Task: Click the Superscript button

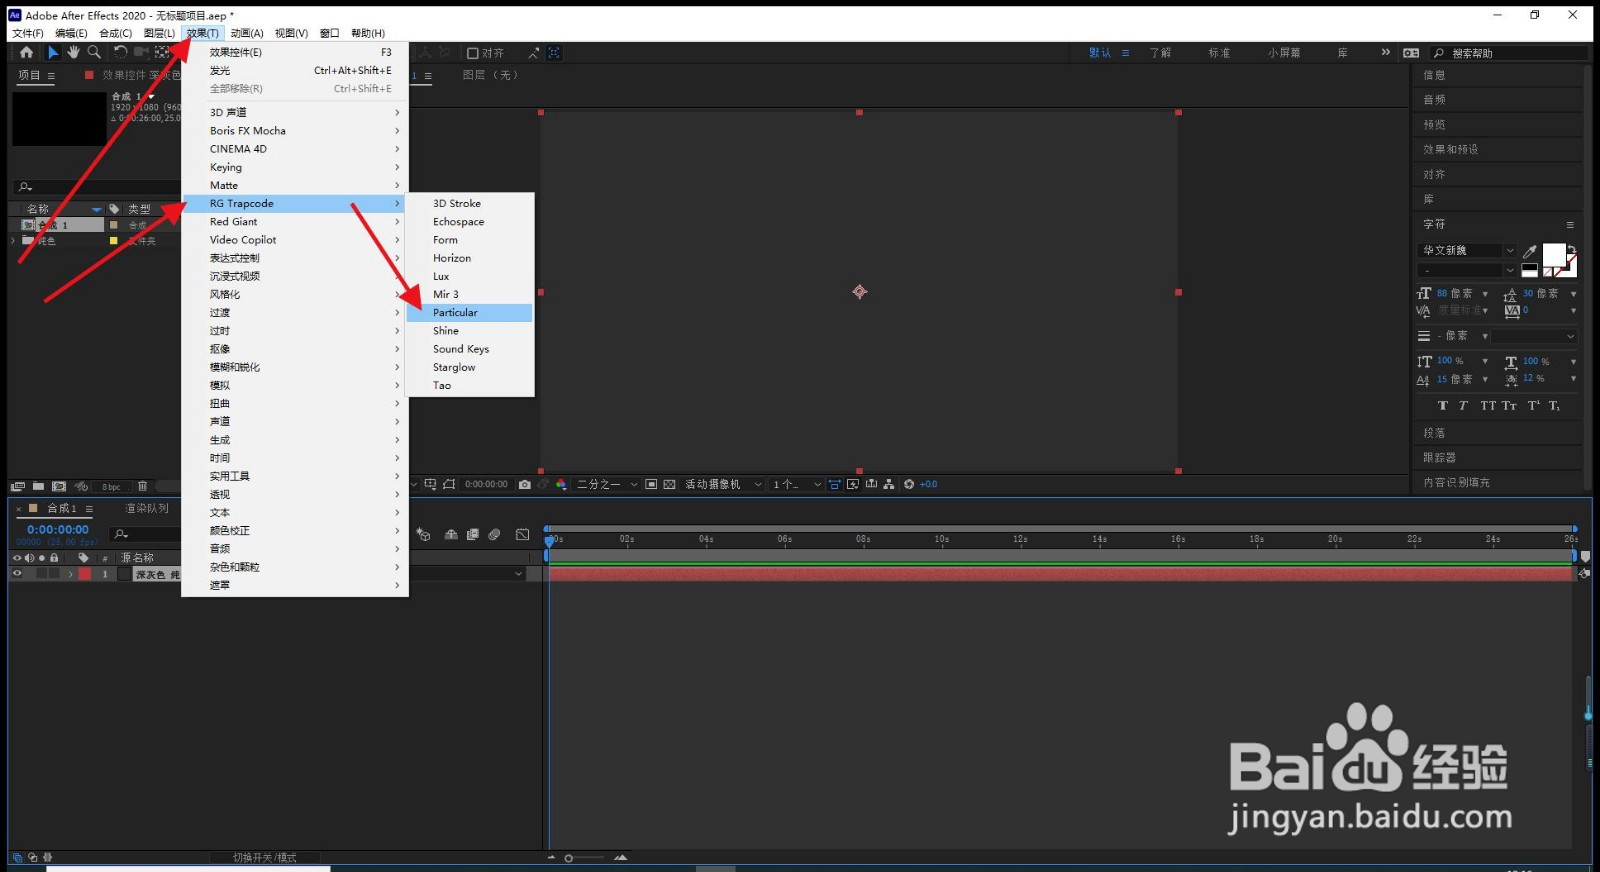Action: (1534, 406)
